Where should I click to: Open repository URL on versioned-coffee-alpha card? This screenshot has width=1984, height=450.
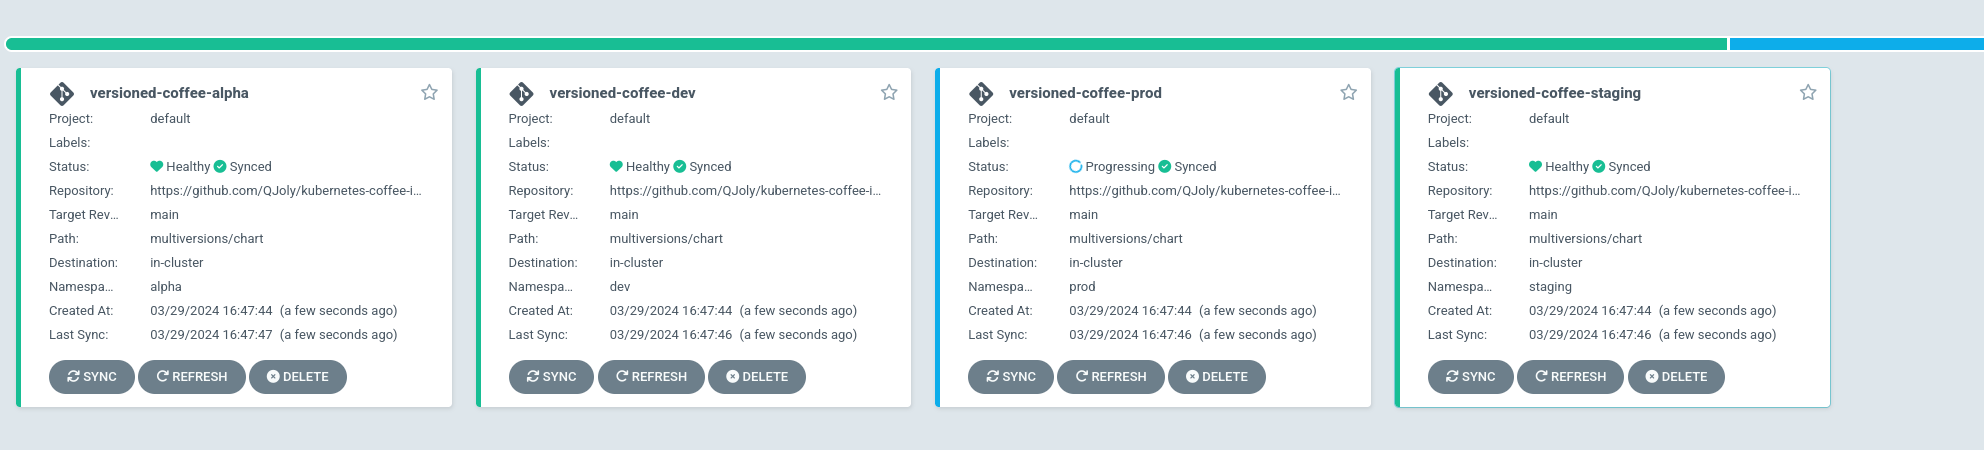click(x=286, y=191)
